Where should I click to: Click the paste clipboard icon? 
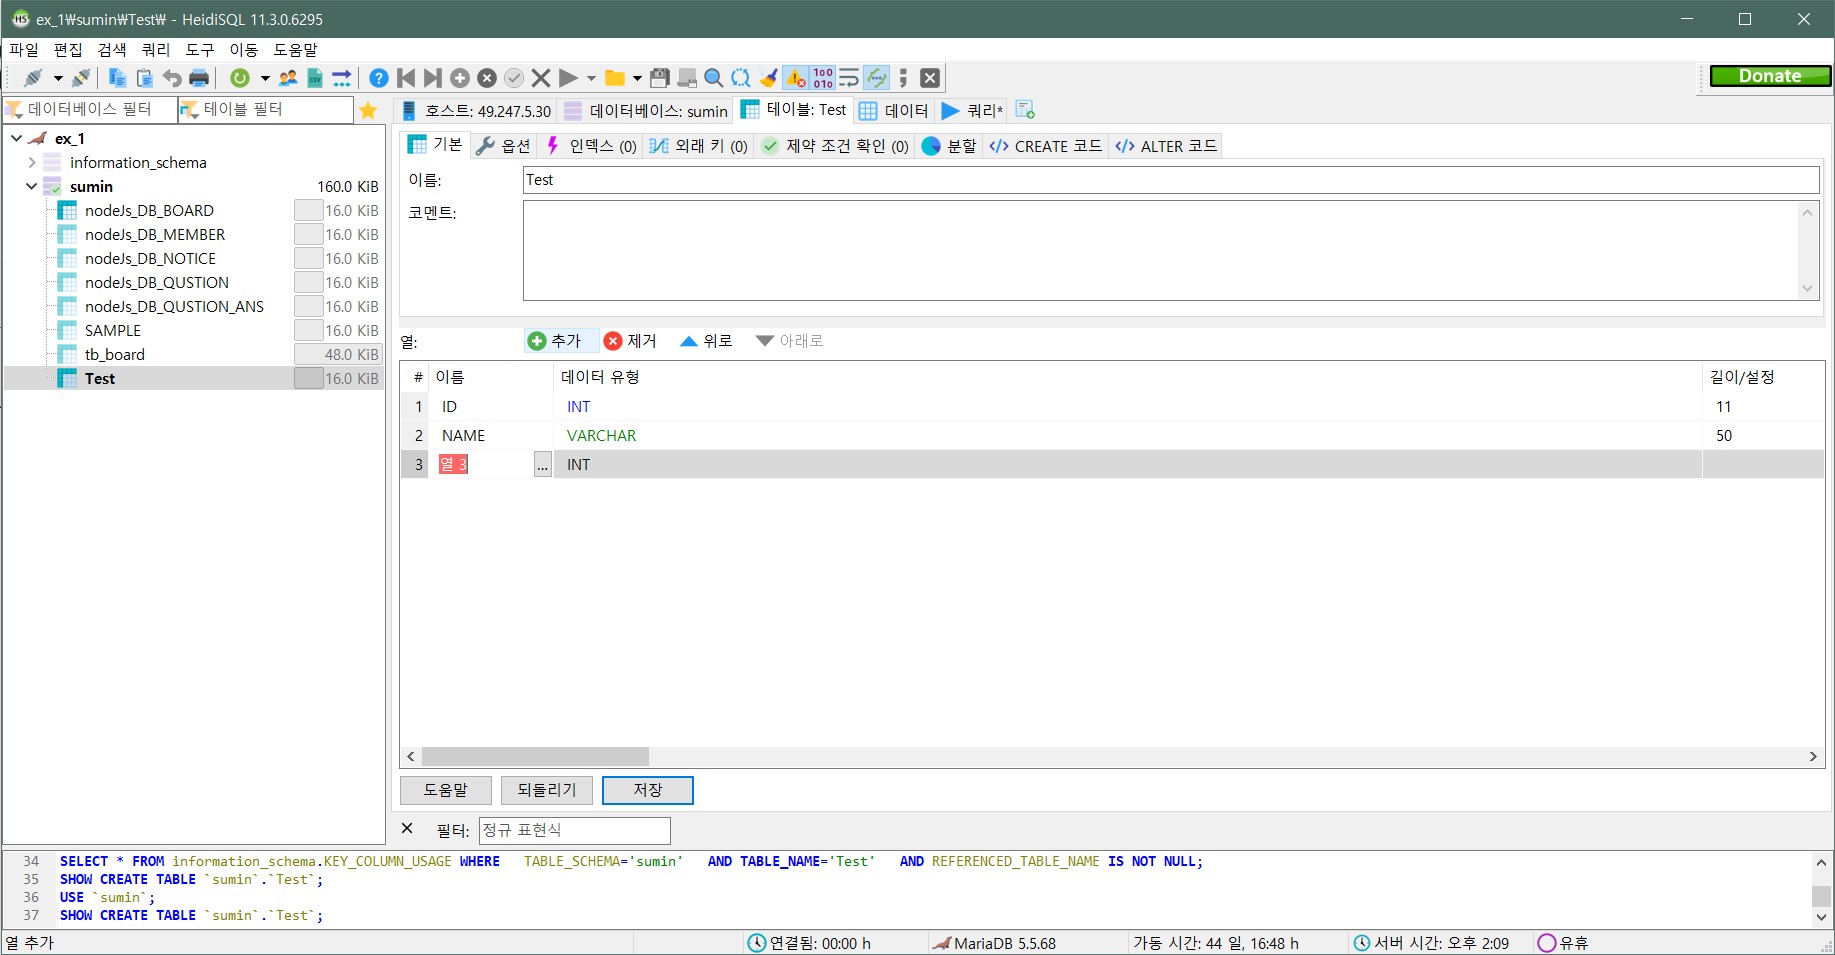tap(144, 78)
